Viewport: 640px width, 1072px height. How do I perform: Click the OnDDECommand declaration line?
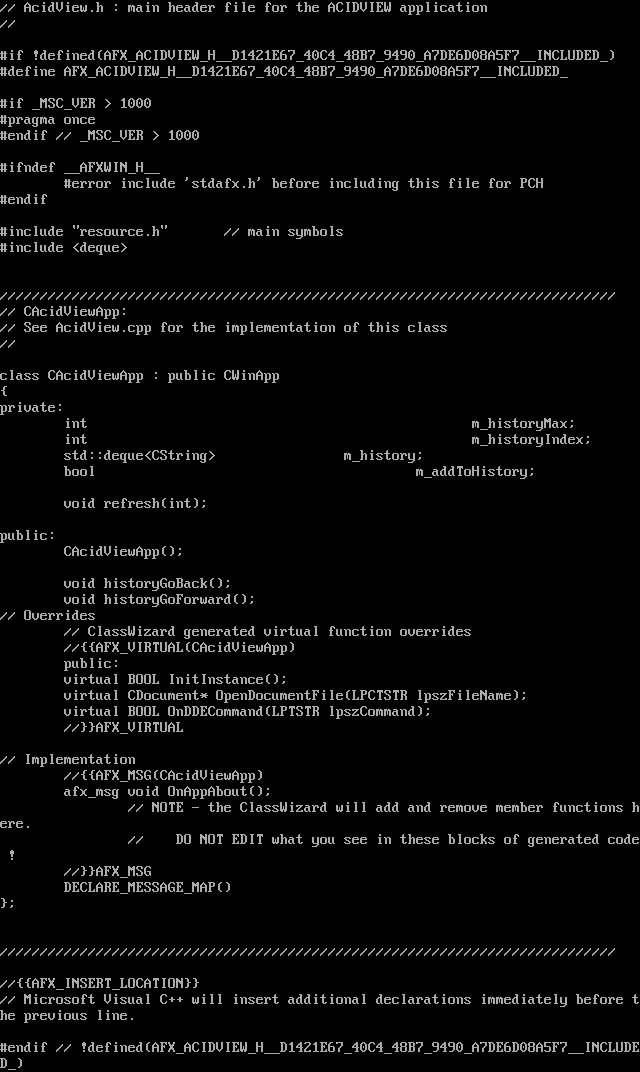(247, 712)
